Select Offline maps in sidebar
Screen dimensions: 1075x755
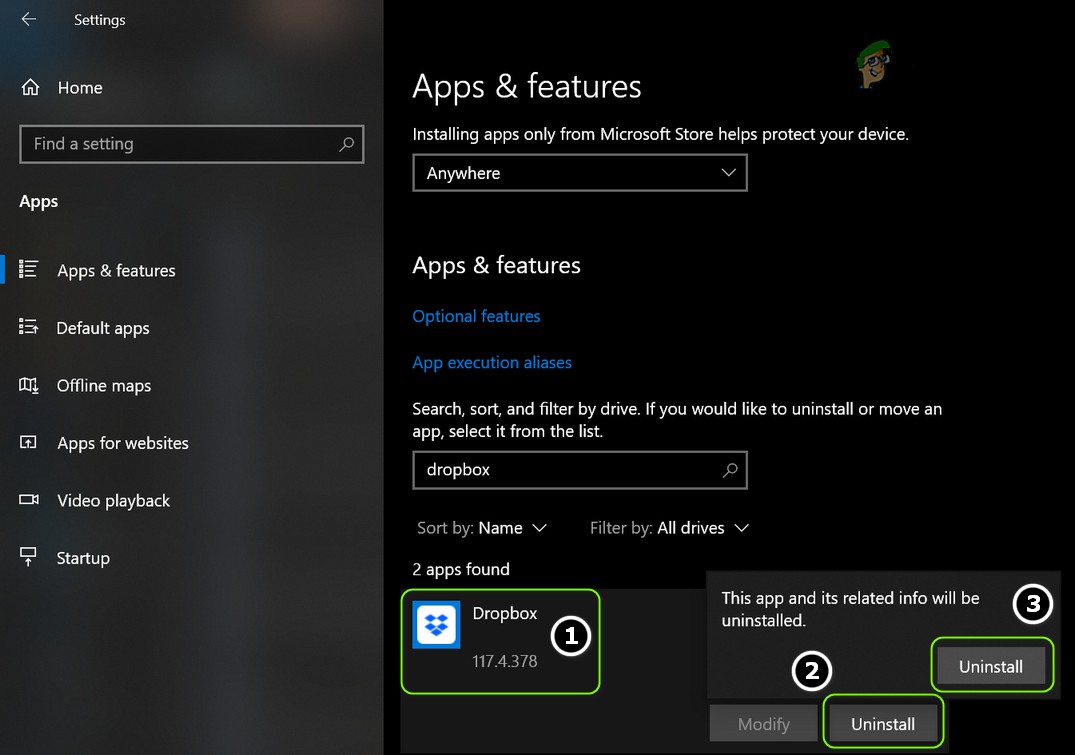104,386
